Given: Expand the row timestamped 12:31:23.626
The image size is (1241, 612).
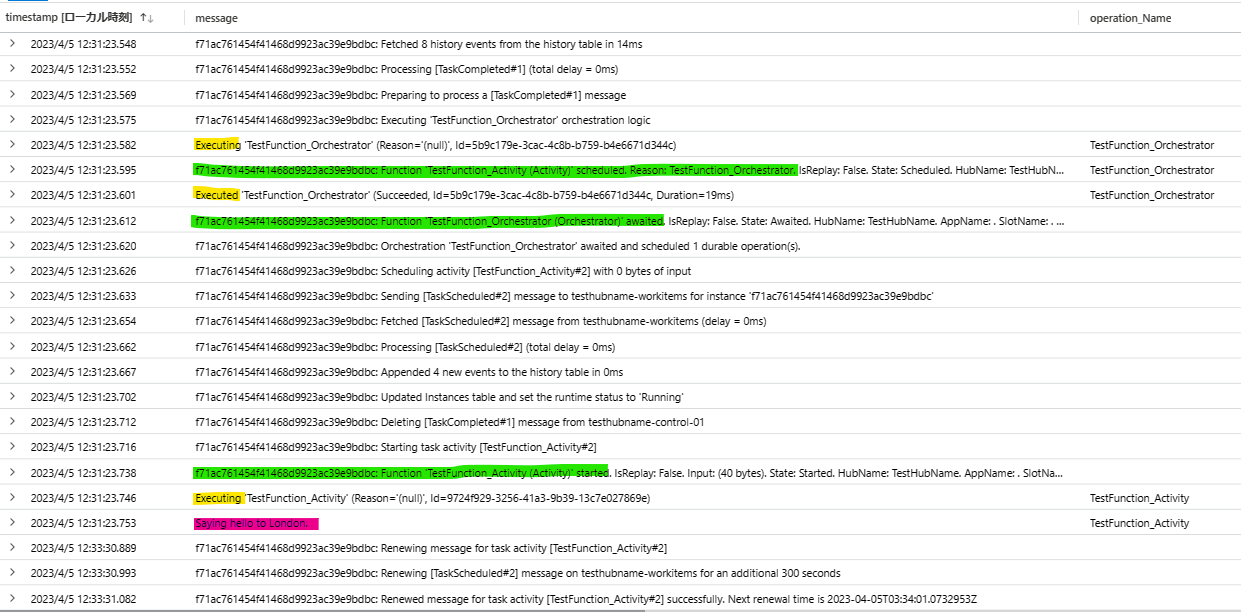Looking at the screenshot, I should [12, 271].
